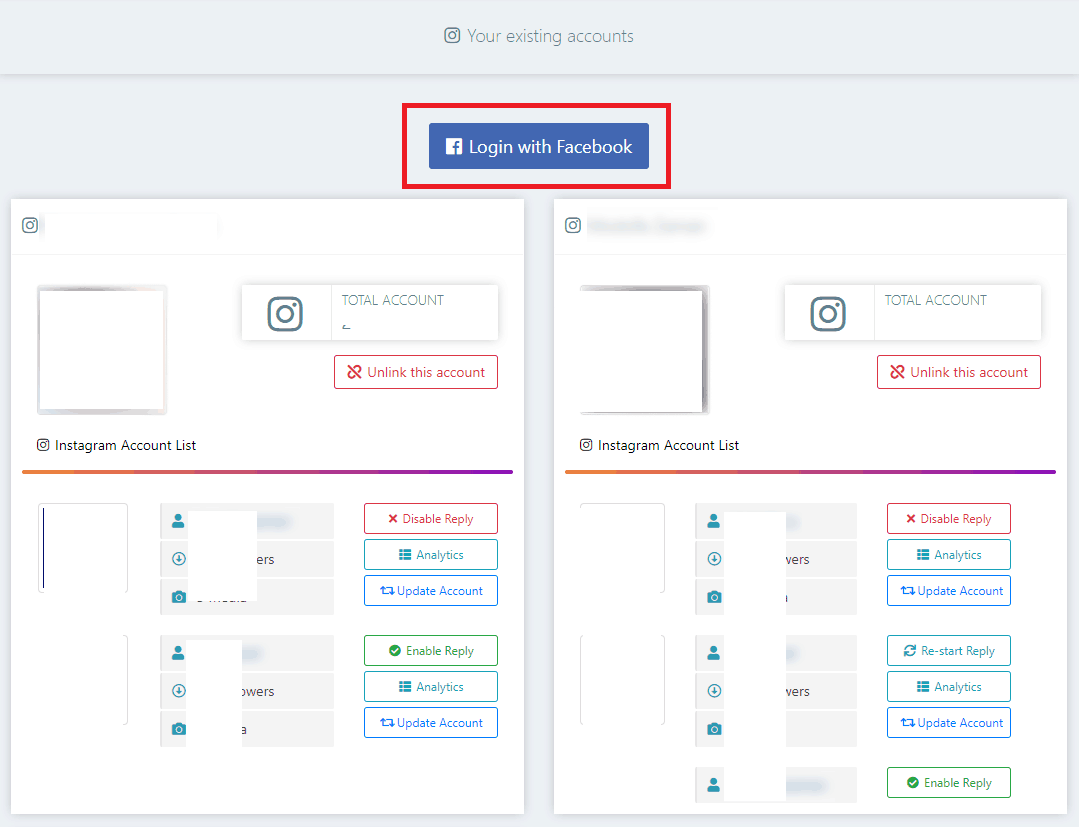The height and width of the screenshot is (827, 1079).
Task: Click camera media icon in left card's first account
Action: (179, 597)
